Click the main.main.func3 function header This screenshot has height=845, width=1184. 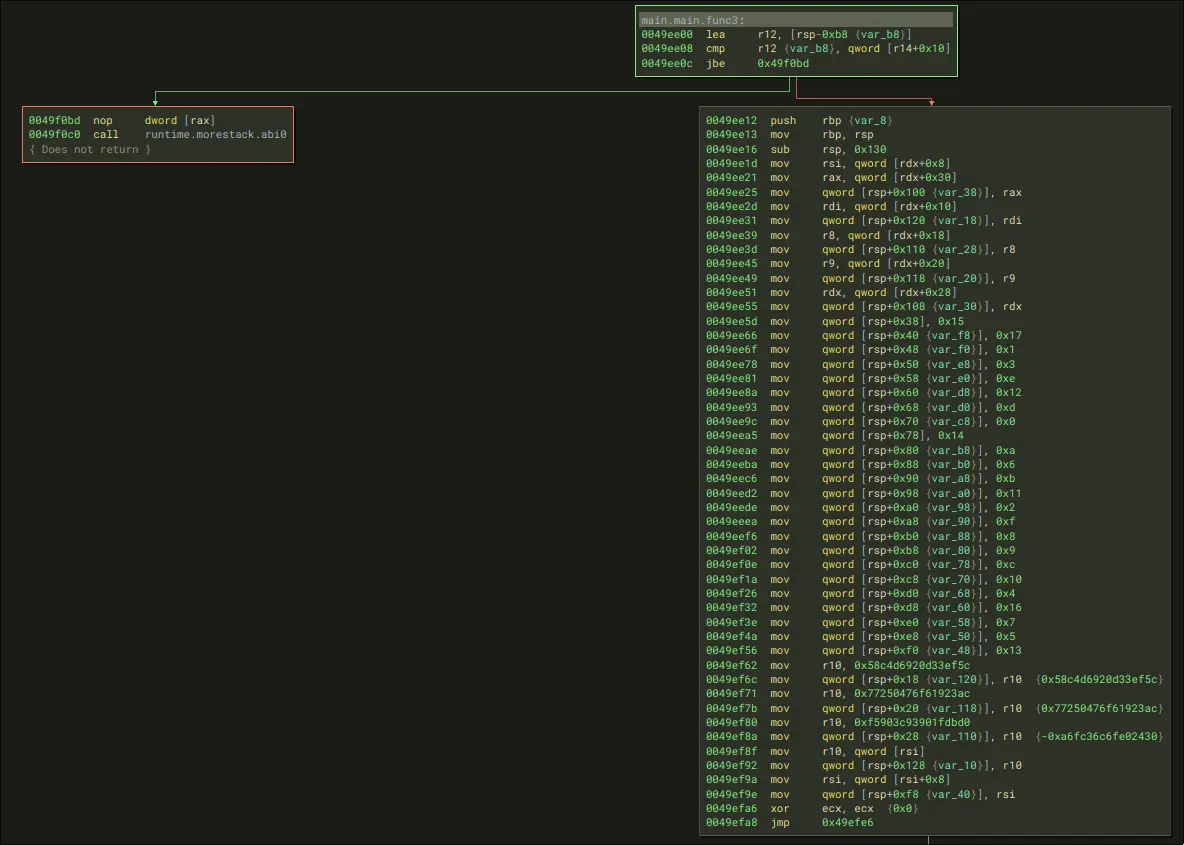tap(690, 19)
